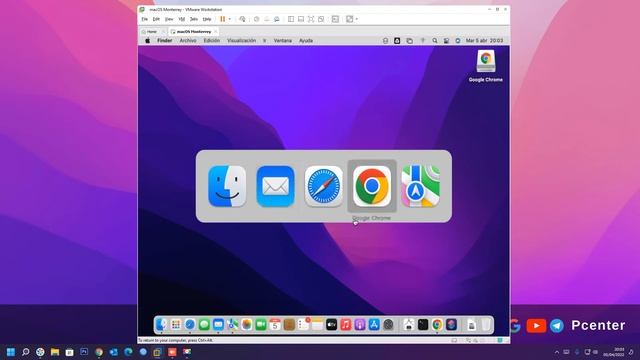Switch to the macOS Monterey tab

[x=192, y=31]
